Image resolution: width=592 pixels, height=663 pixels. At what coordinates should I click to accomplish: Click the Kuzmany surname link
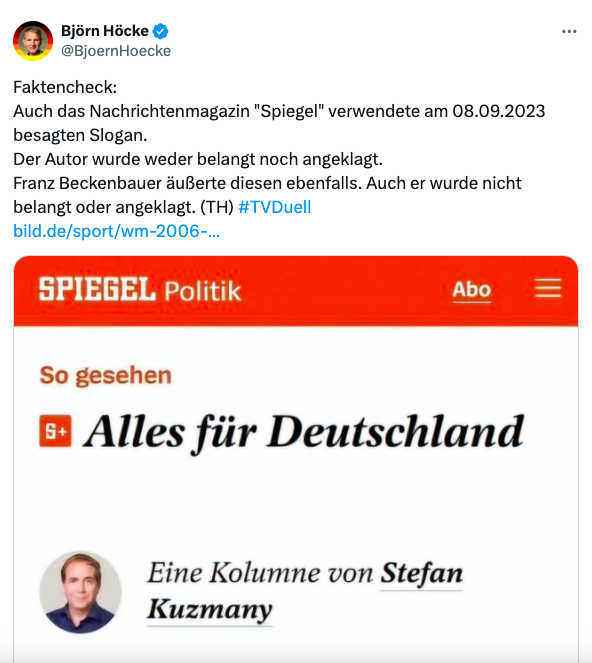[x=209, y=610]
